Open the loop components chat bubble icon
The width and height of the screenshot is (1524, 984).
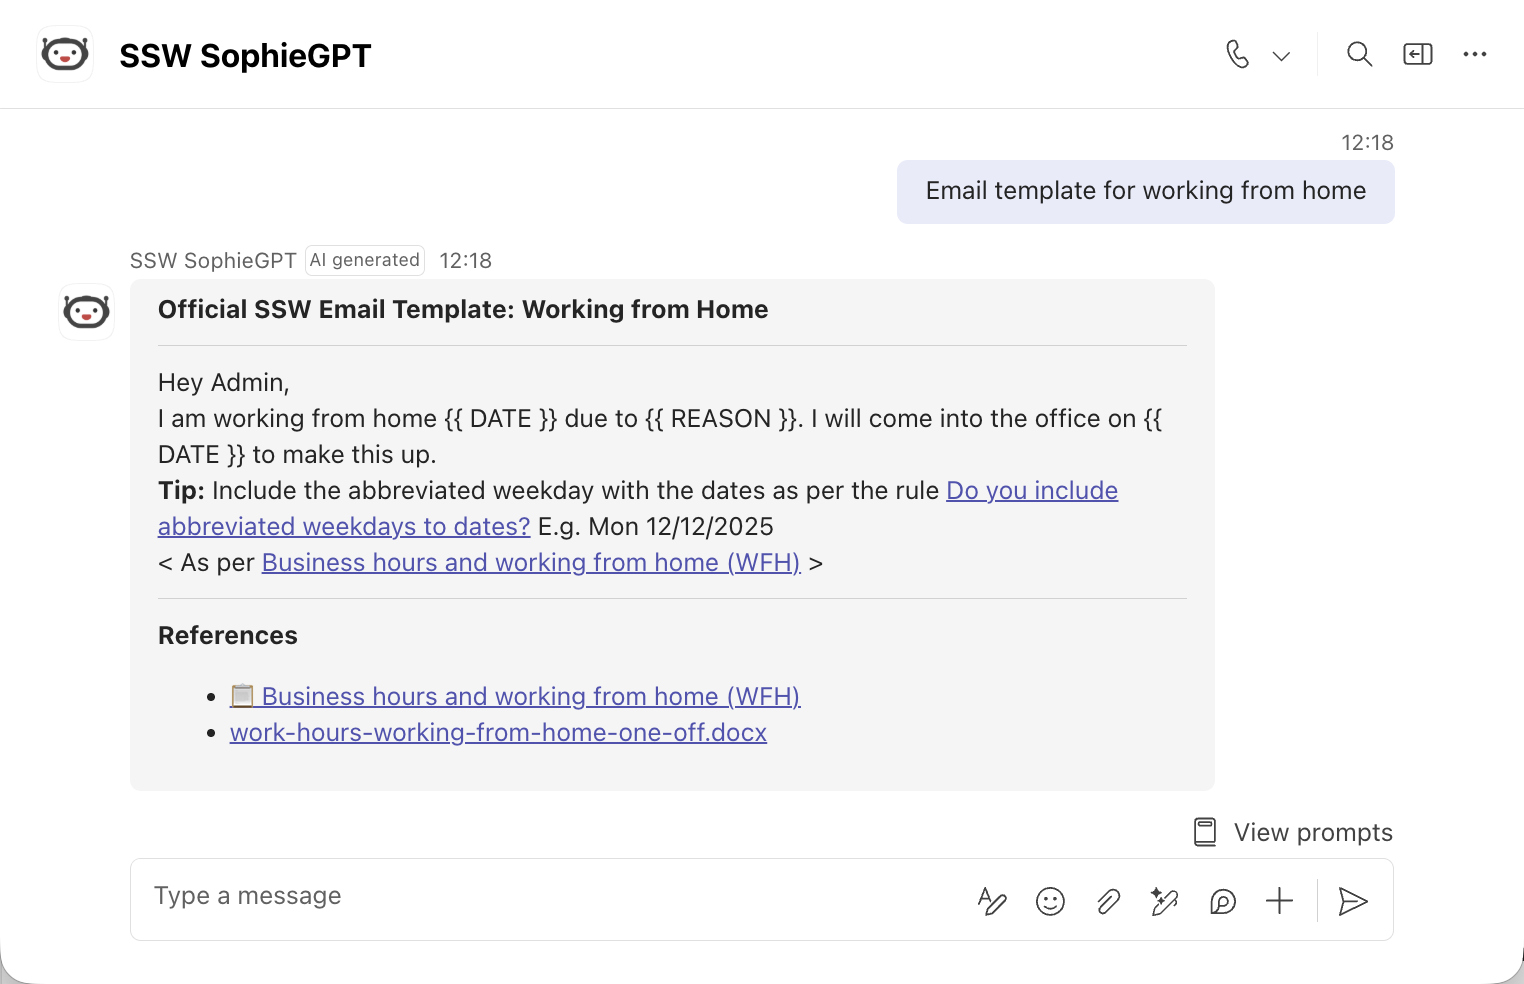[1223, 901]
